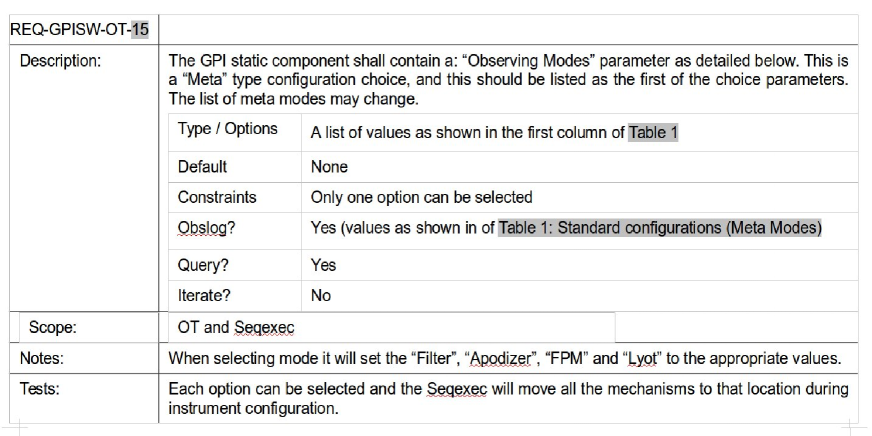The image size is (872, 436).
Task: Click the "OT and Seqexec" scope value
Action: (x=231, y=327)
